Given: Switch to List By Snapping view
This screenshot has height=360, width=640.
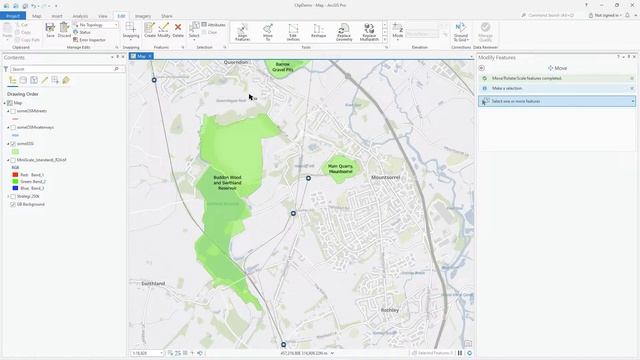Looking at the screenshot, I should pos(55,80).
